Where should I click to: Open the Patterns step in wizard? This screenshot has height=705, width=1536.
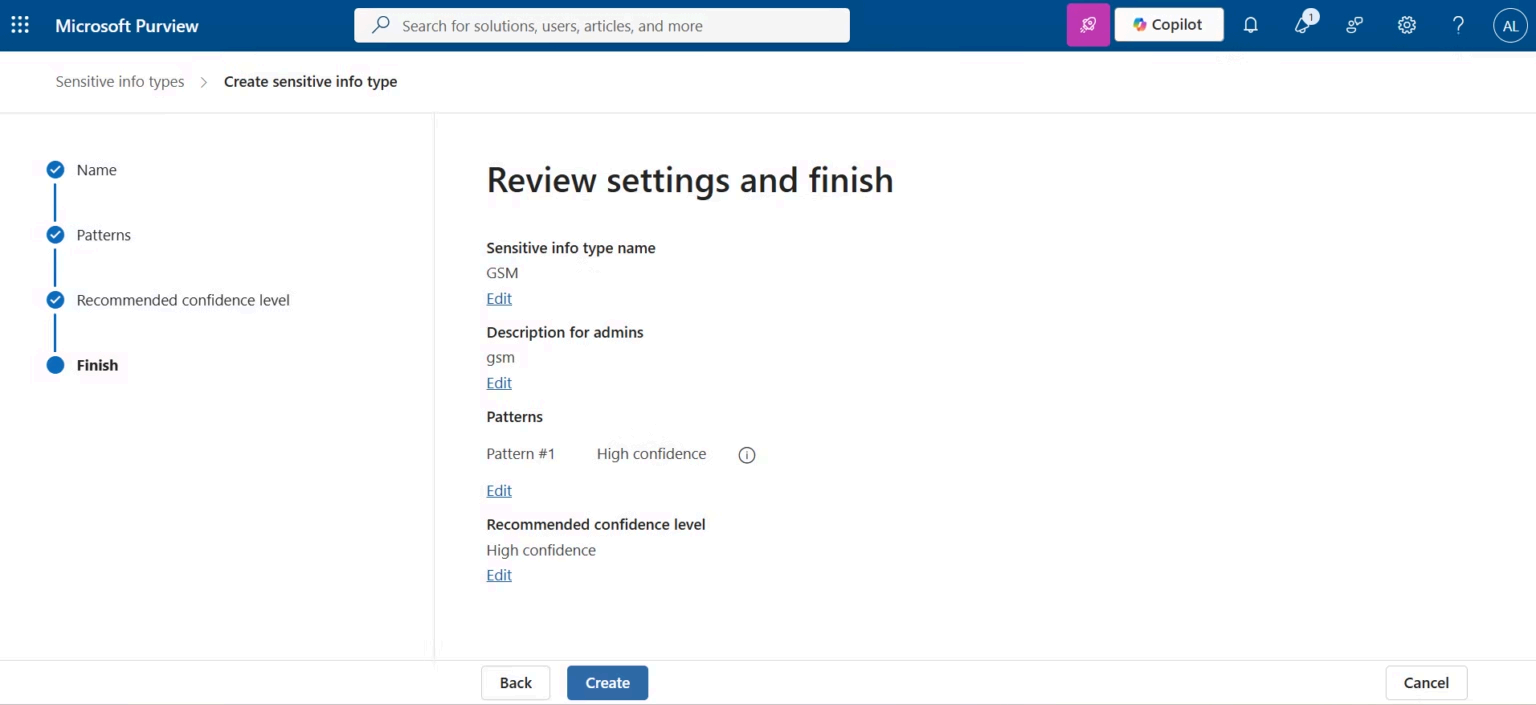tap(104, 235)
